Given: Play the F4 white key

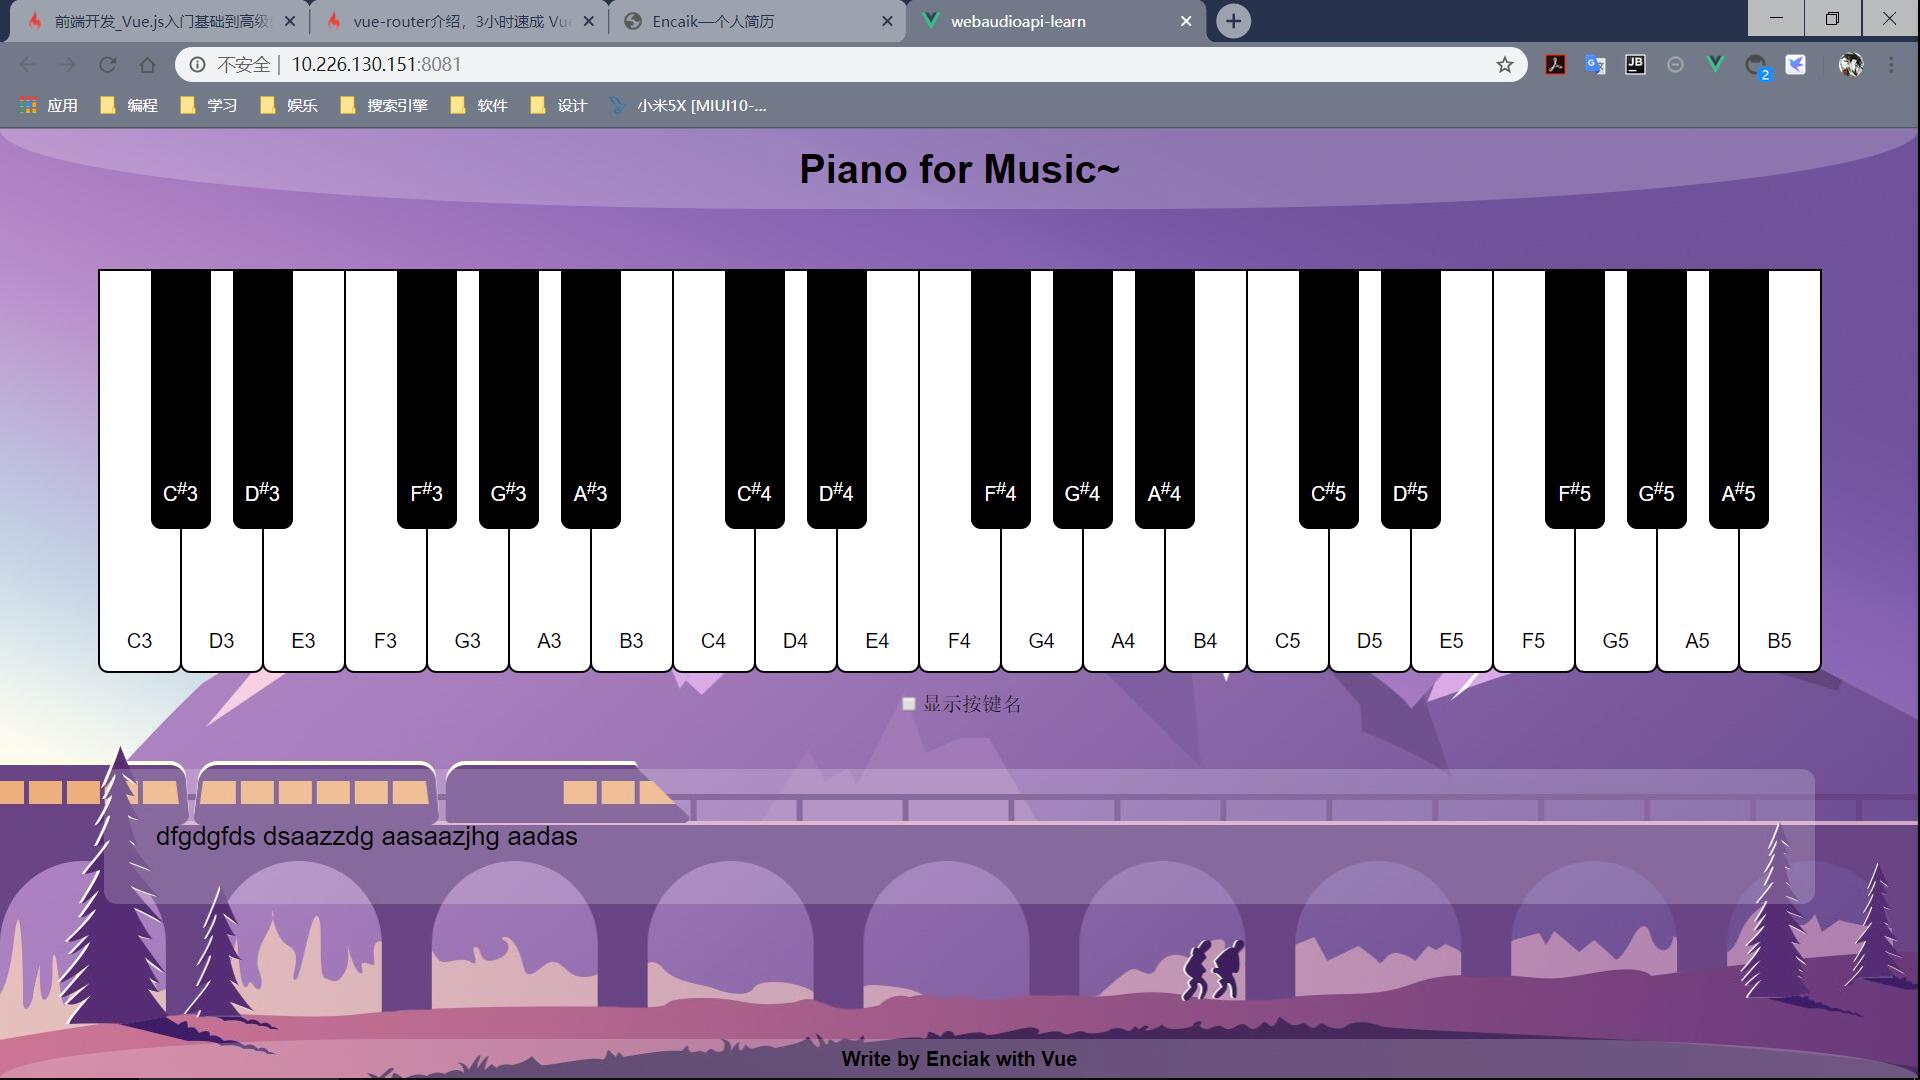Looking at the screenshot, I should tap(959, 600).
